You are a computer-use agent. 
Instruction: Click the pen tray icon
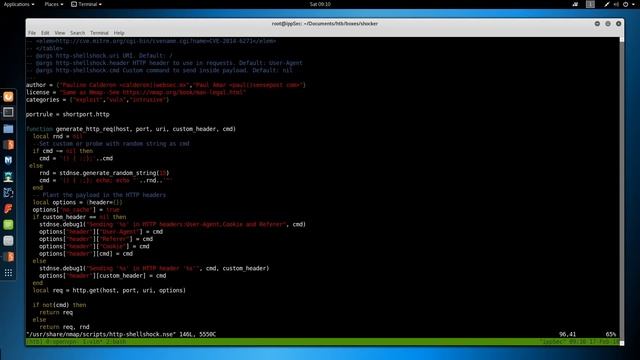coord(607,4)
